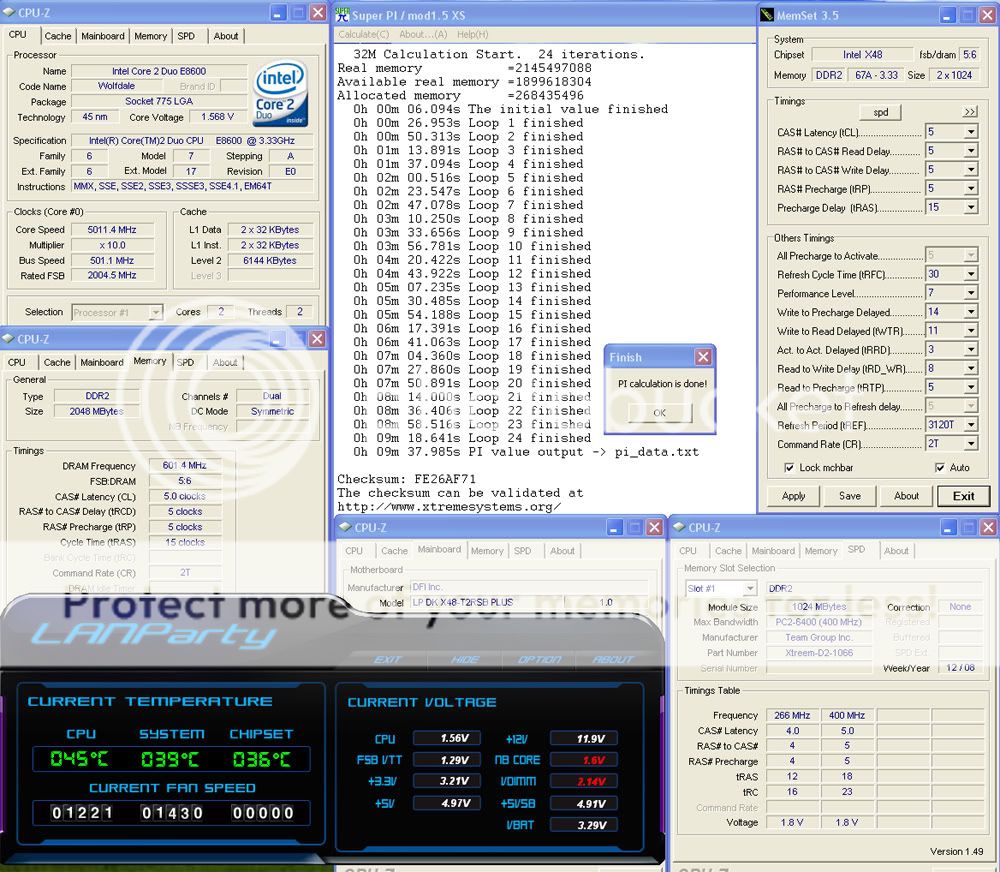
Task: Click the spd button in MemSet Timings
Action: [x=881, y=112]
